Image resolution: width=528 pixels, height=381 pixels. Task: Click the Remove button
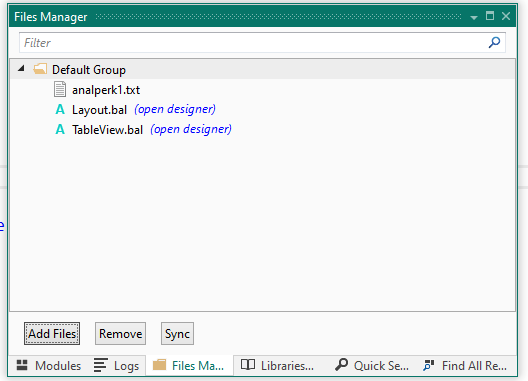click(x=120, y=334)
